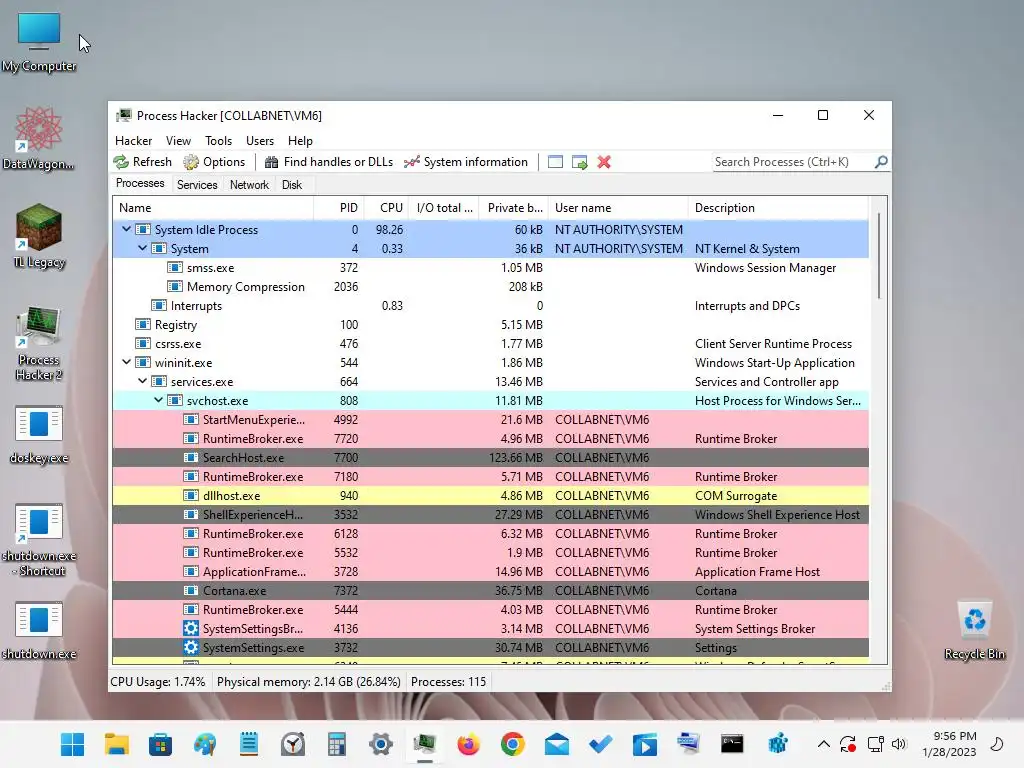Image resolution: width=1024 pixels, height=768 pixels.
Task: Open the Users menu
Action: pos(260,140)
